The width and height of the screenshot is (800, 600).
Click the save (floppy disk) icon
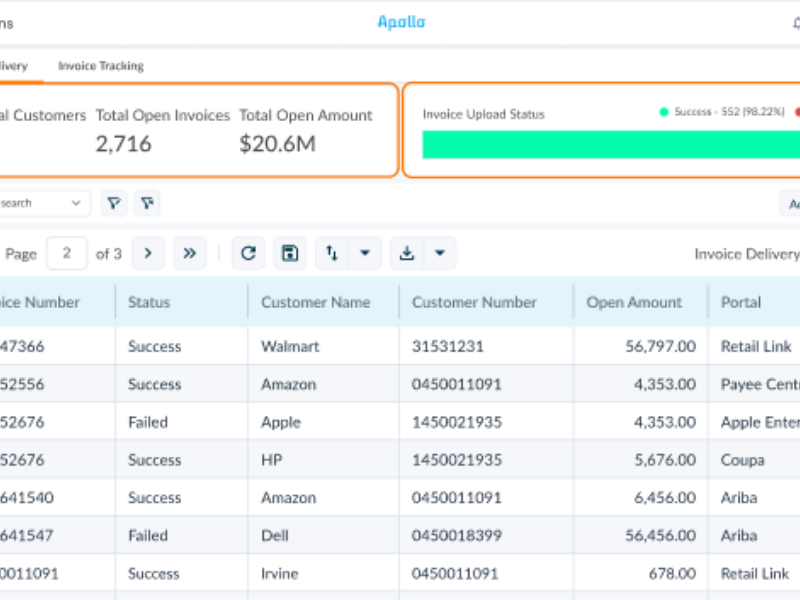pyautogui.click(x=290, y=254)
